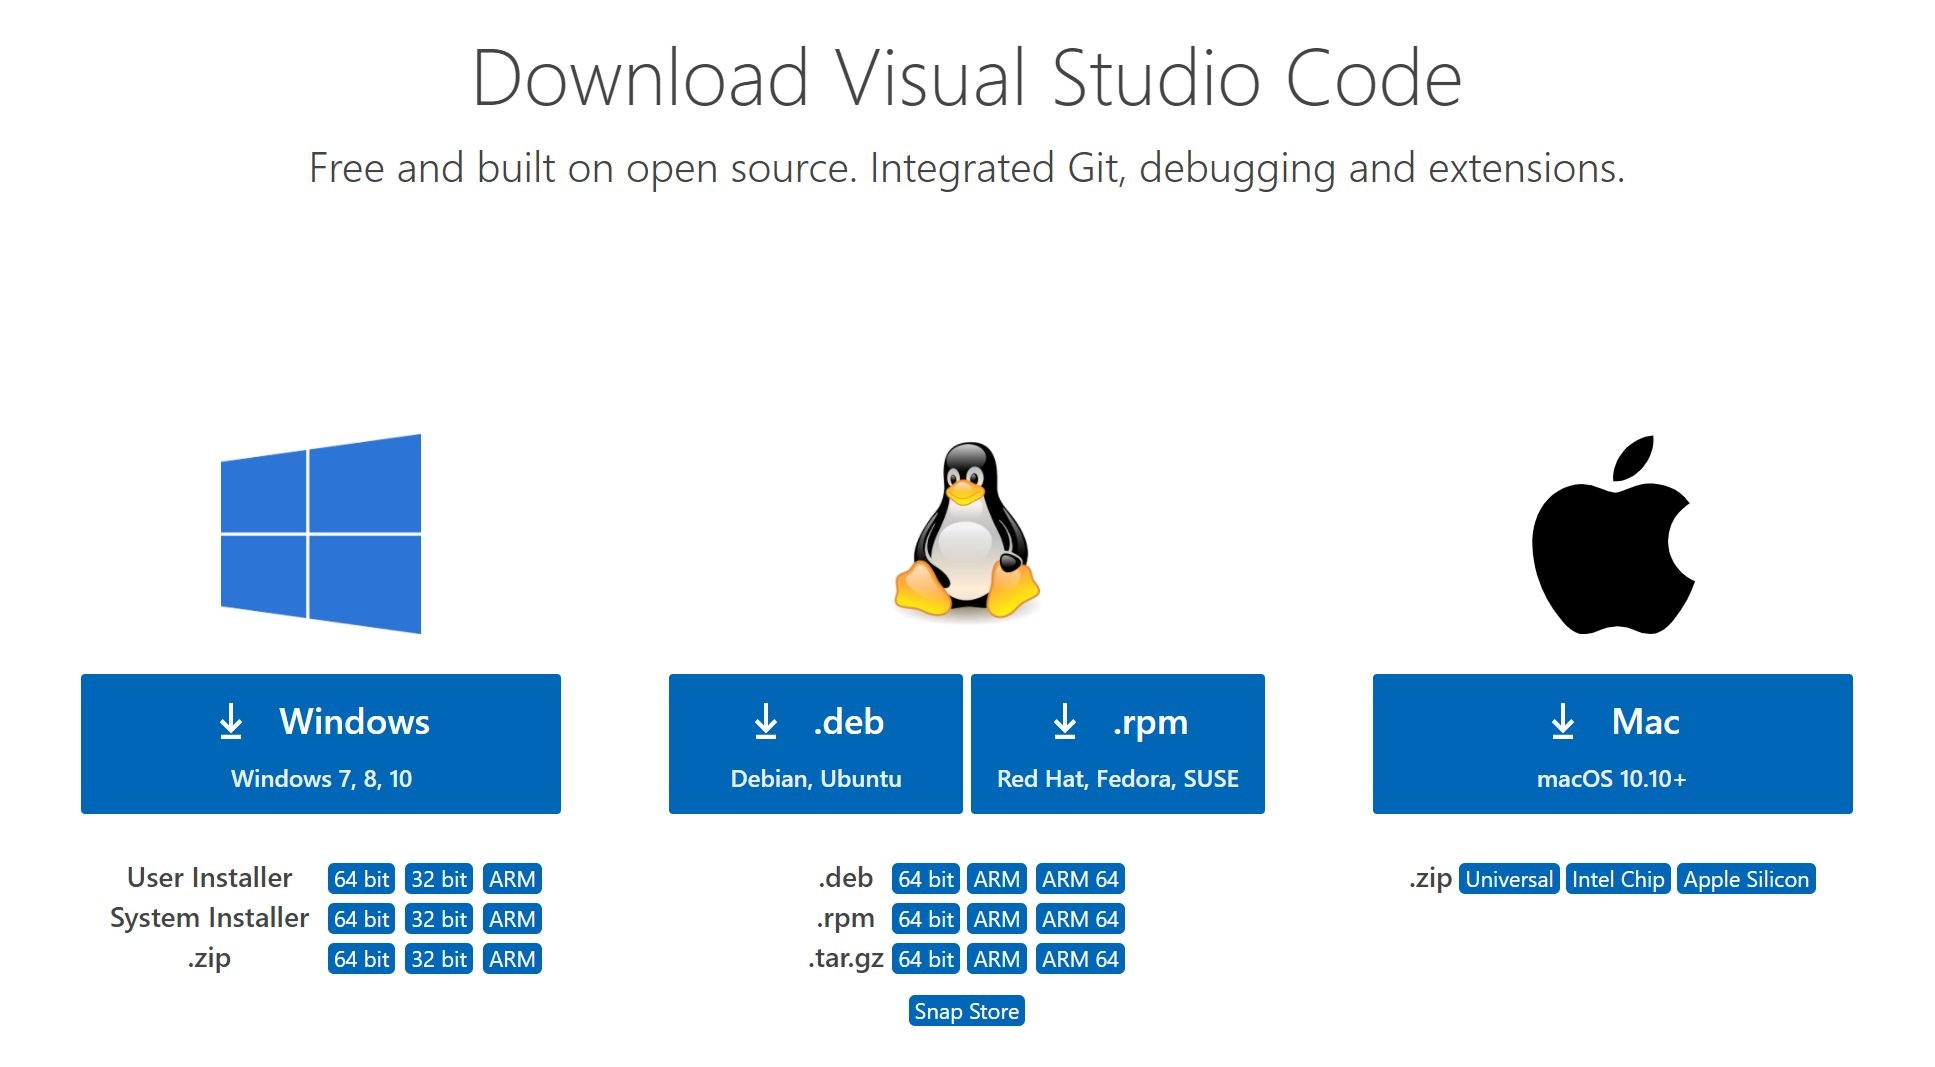The image size is (1935, 1067).
Task: Download the .rpm Red Hat, Fedora, SUSE package
Action: point(1118,744)
